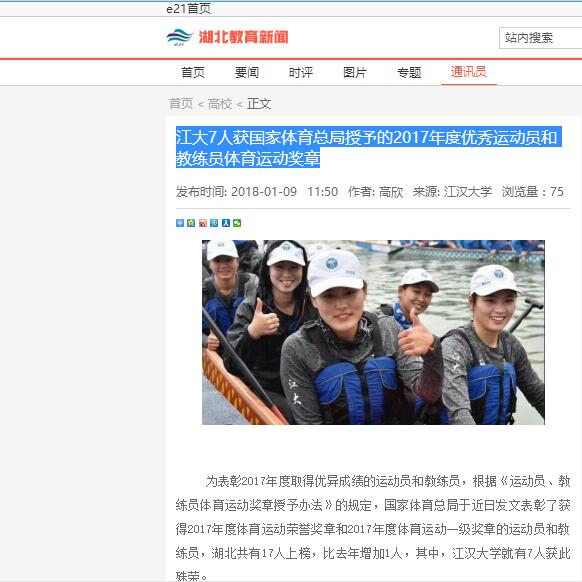Share article via green WeChat icon
This screenshot has height=582, width=582.
237,223
